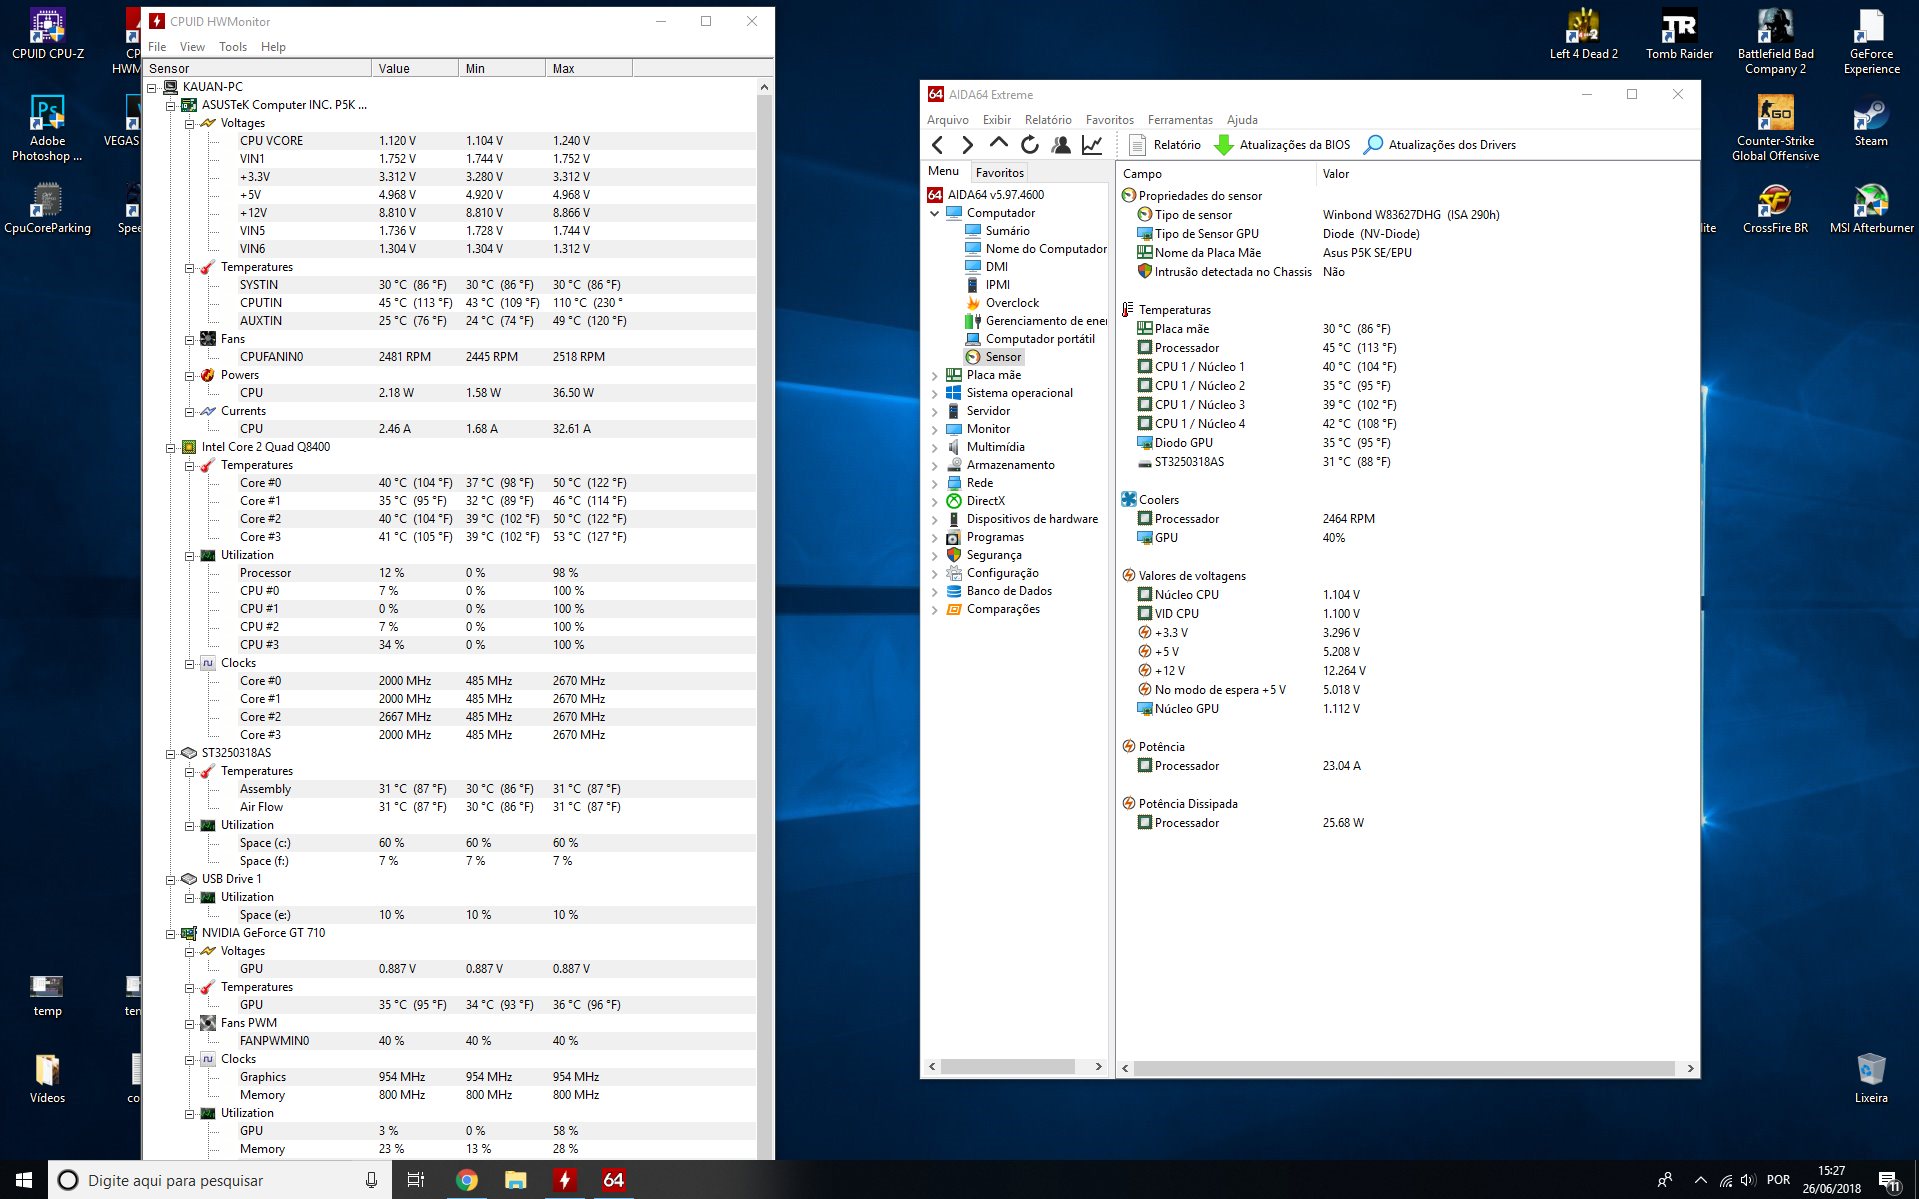
Task: Collapse Computador node in AIDA64 tree
Action: [x=935, y=213]
